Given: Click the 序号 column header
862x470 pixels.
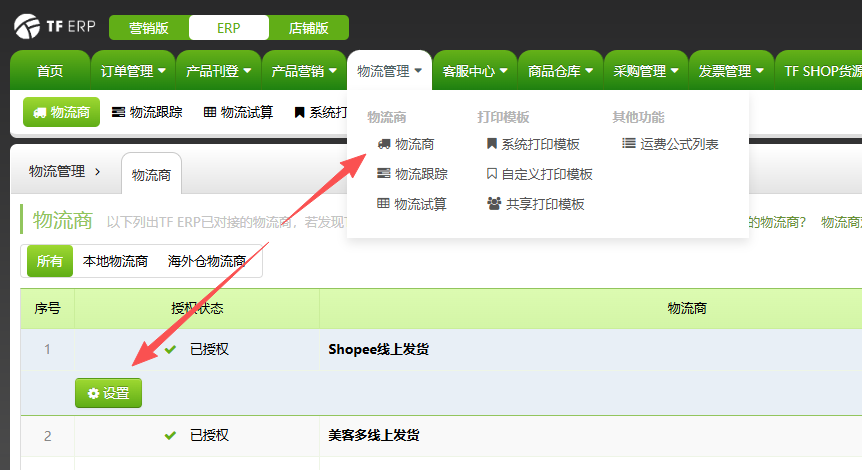Looking at the screenshot, I should (47, 308).
